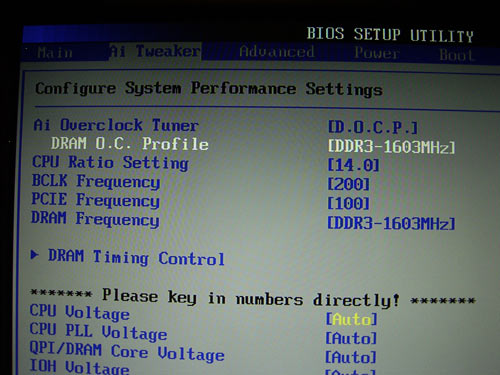Change the DRAM Frequency [DDR3-1603MHz] value
Screen dimensions: 500x375
[x=391, y=223]
